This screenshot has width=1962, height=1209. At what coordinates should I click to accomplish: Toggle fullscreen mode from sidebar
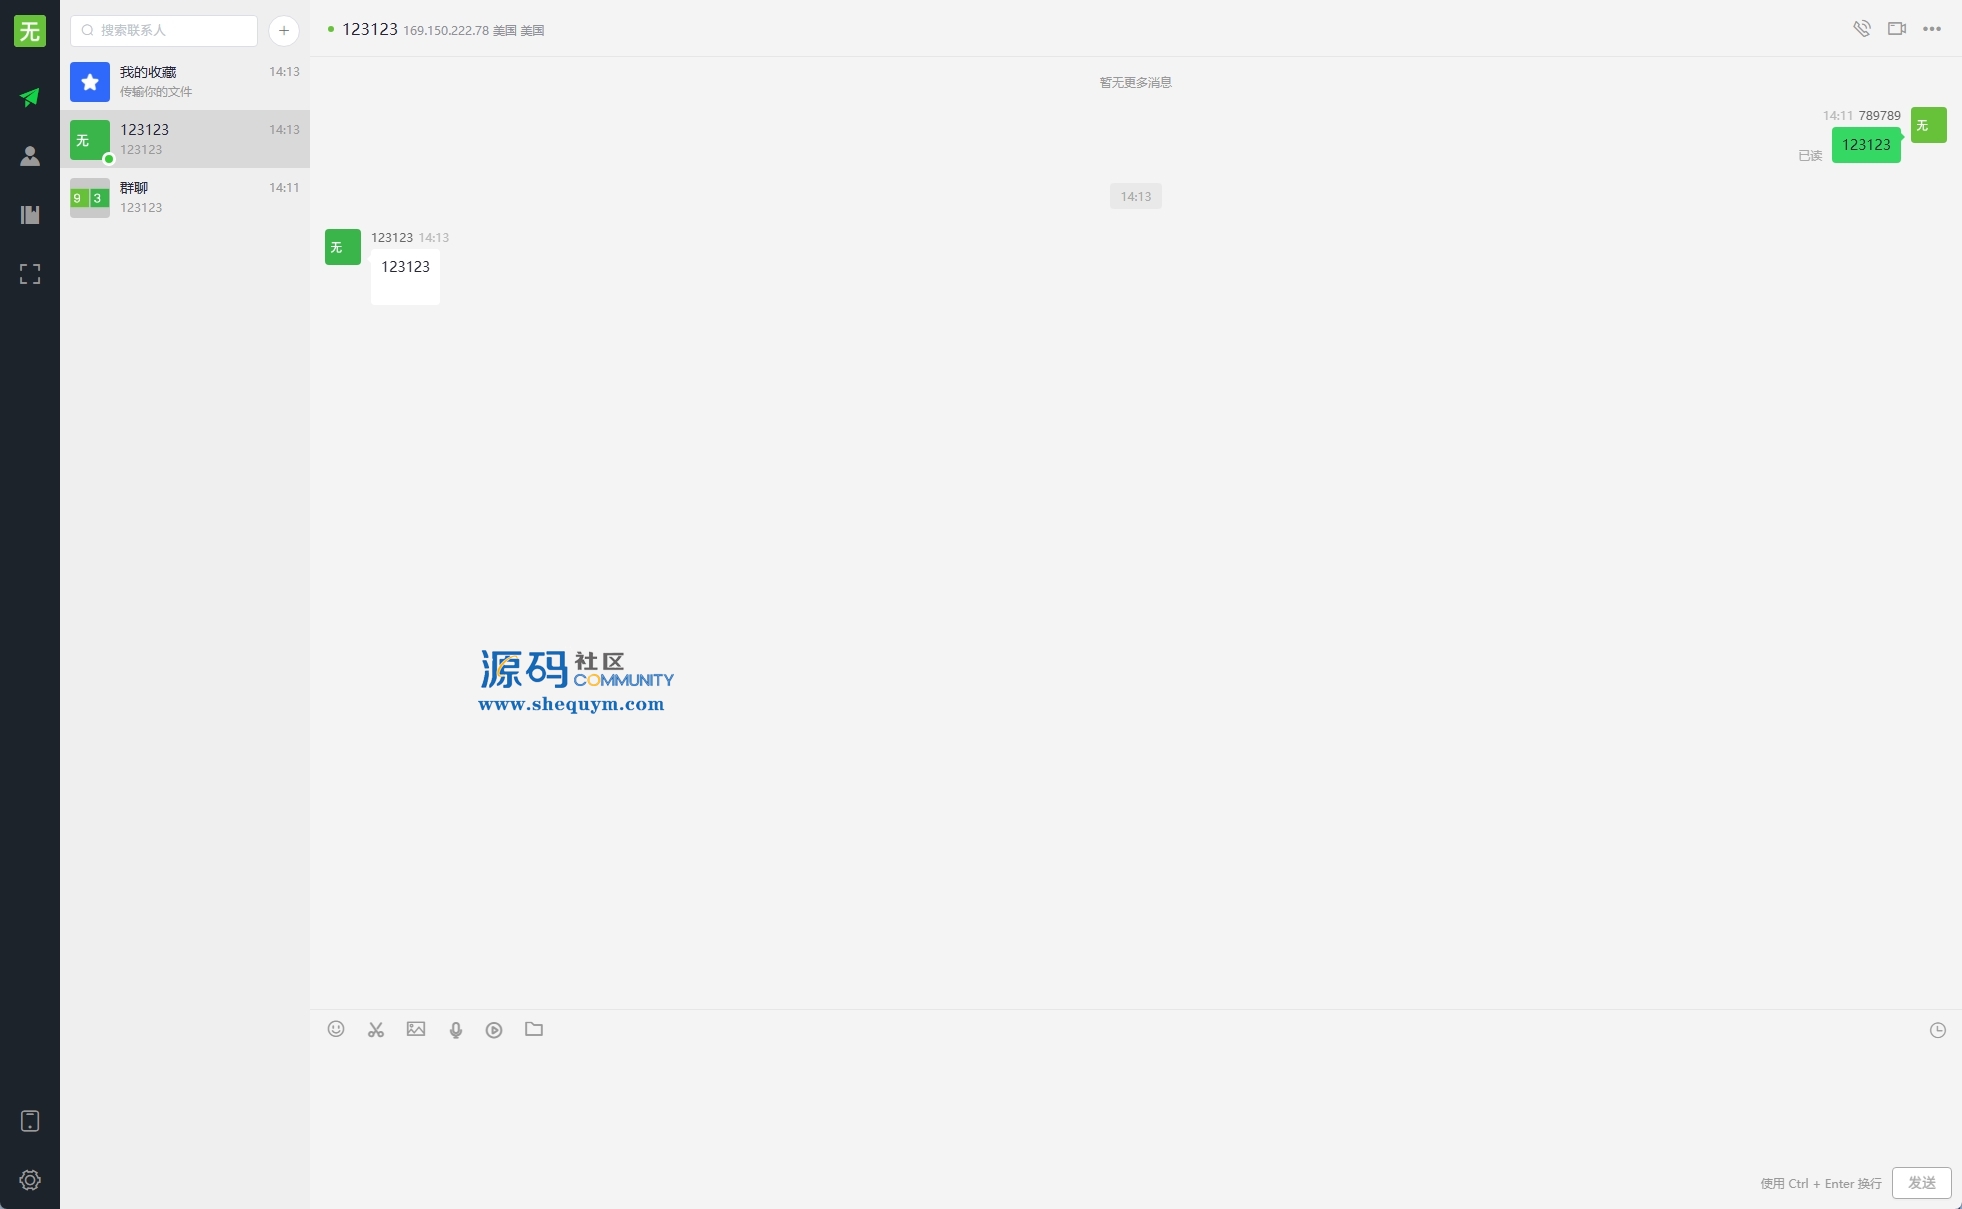click(30, 274)
